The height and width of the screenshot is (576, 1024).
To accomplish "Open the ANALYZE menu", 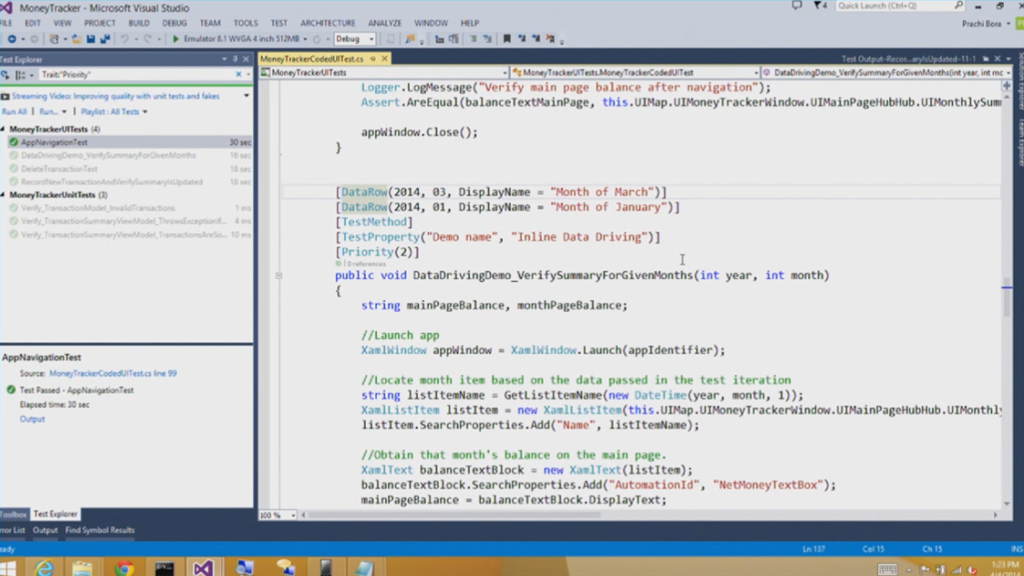I will (x=385, y=23).
